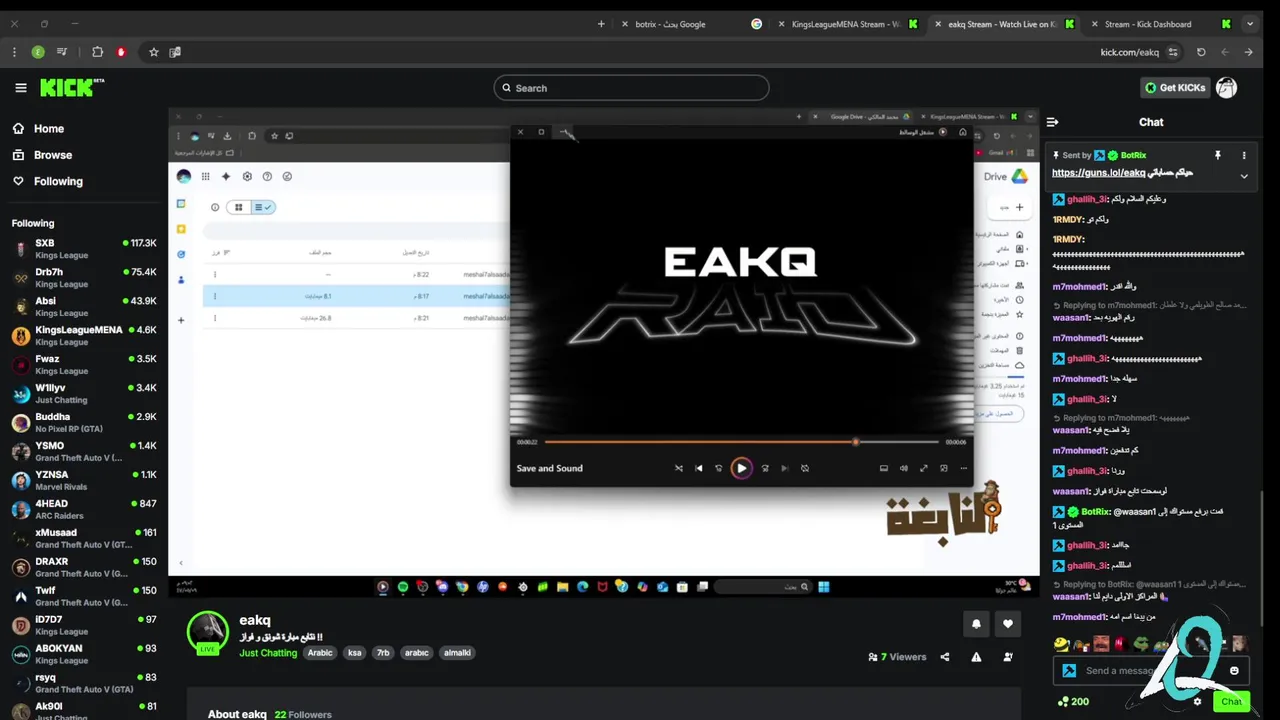
Task: Bookmark this page with star icon
Action: (x=154, y=52)
